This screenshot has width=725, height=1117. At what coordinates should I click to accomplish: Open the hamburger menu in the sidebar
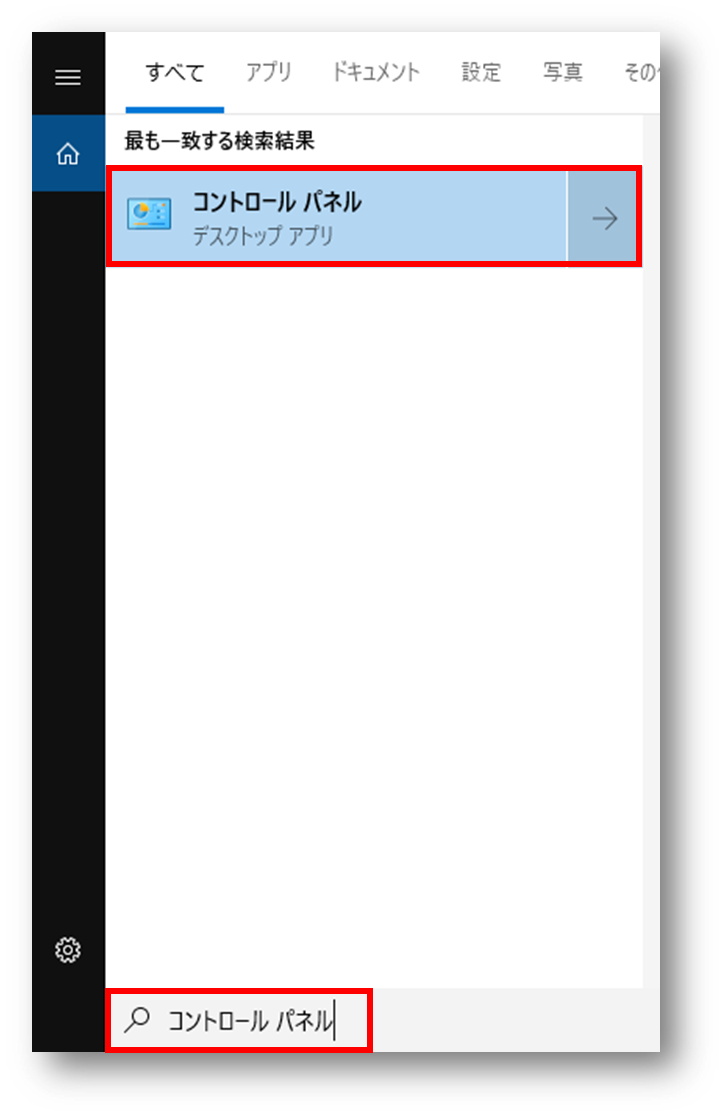[68, 77]
